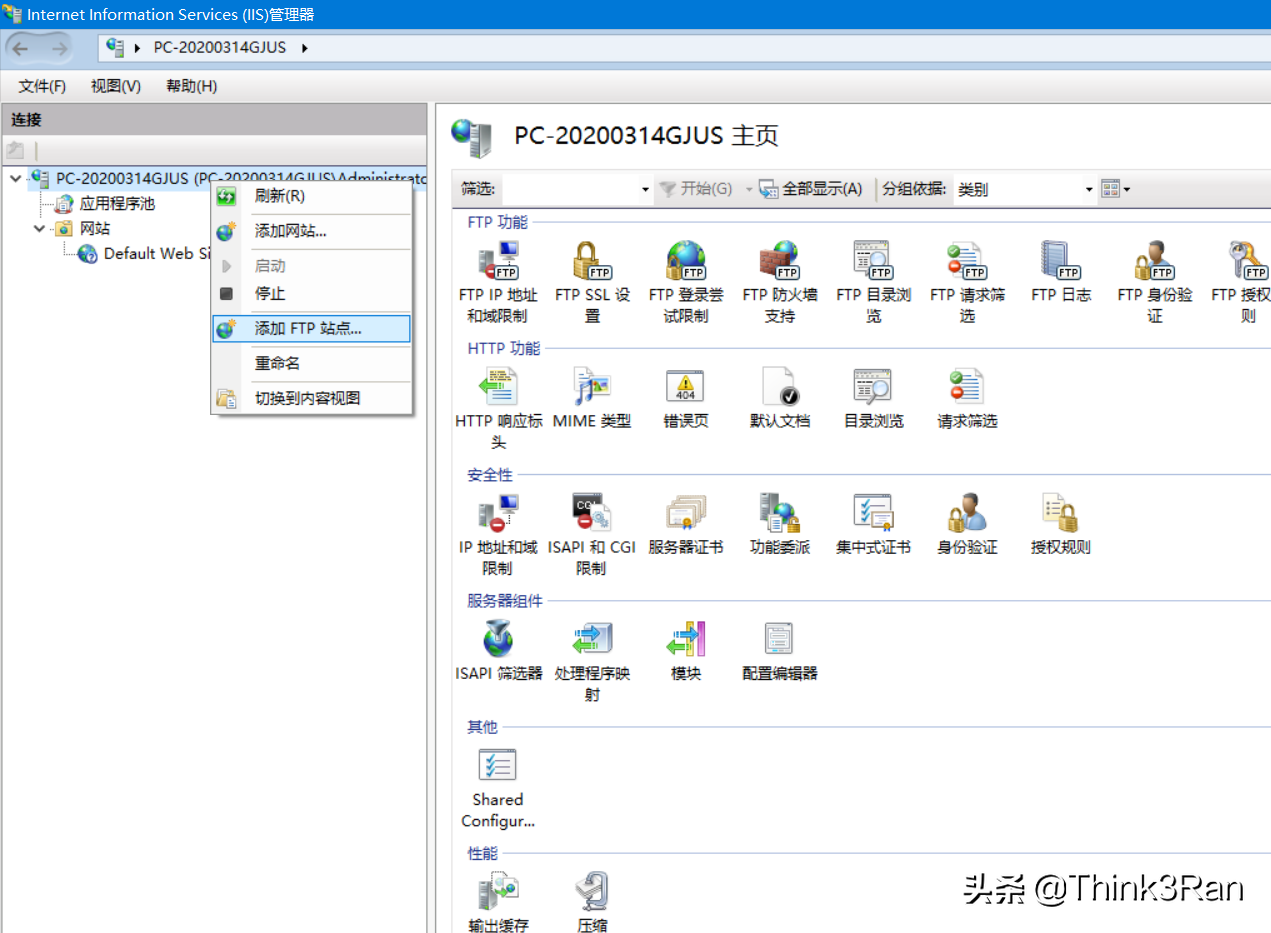
Task: Collapse the 服务器组件 group header
Action: (x=505, y=601)
